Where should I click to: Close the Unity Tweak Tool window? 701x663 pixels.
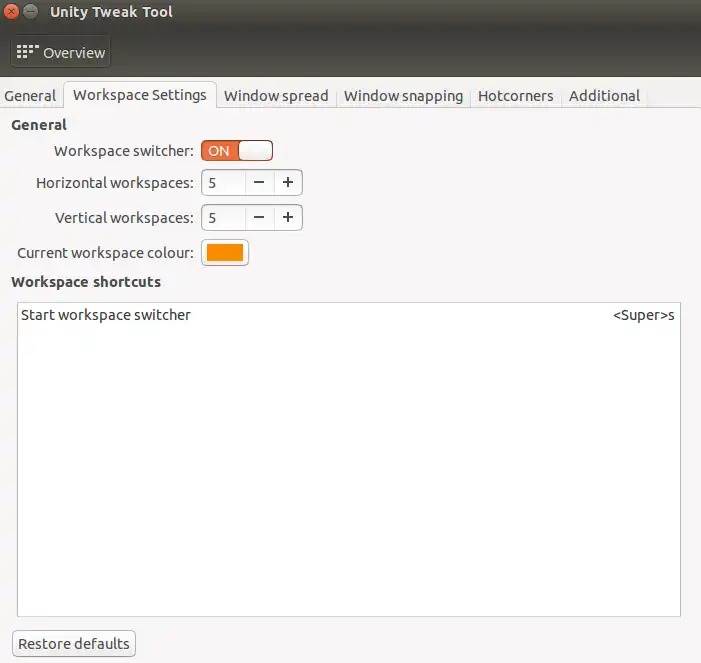point(11,11)
